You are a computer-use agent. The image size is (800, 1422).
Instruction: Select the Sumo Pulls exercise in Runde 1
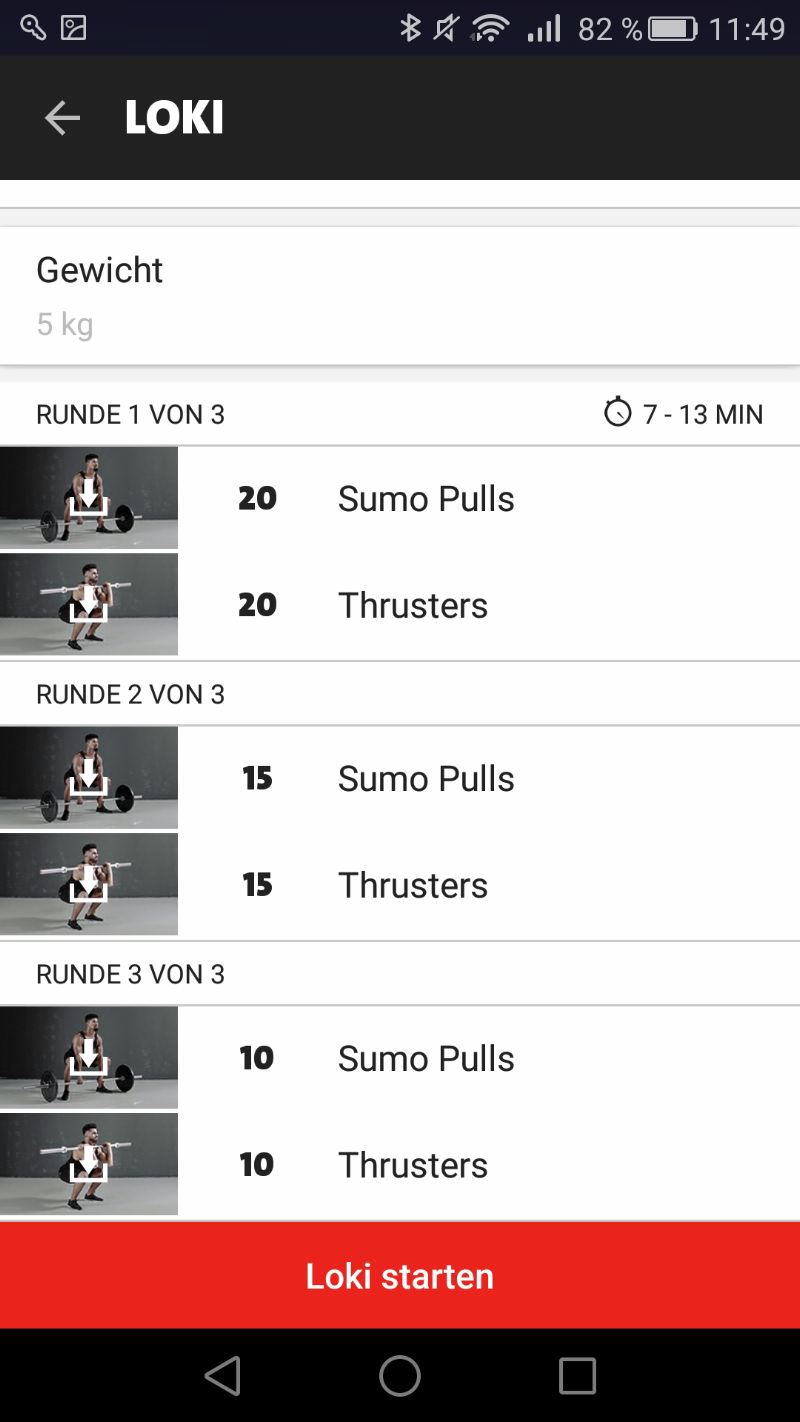[426, 497]
